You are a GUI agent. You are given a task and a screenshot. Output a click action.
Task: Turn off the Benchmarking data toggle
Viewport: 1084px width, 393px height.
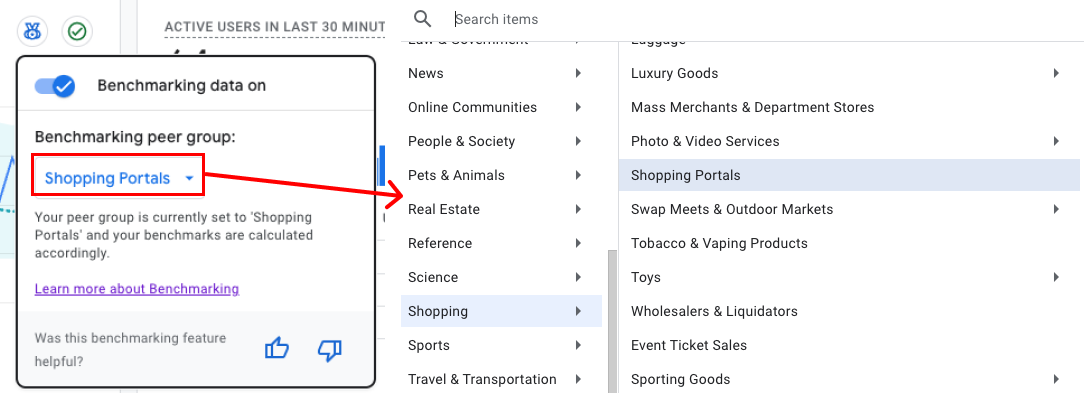click(55, 86)
